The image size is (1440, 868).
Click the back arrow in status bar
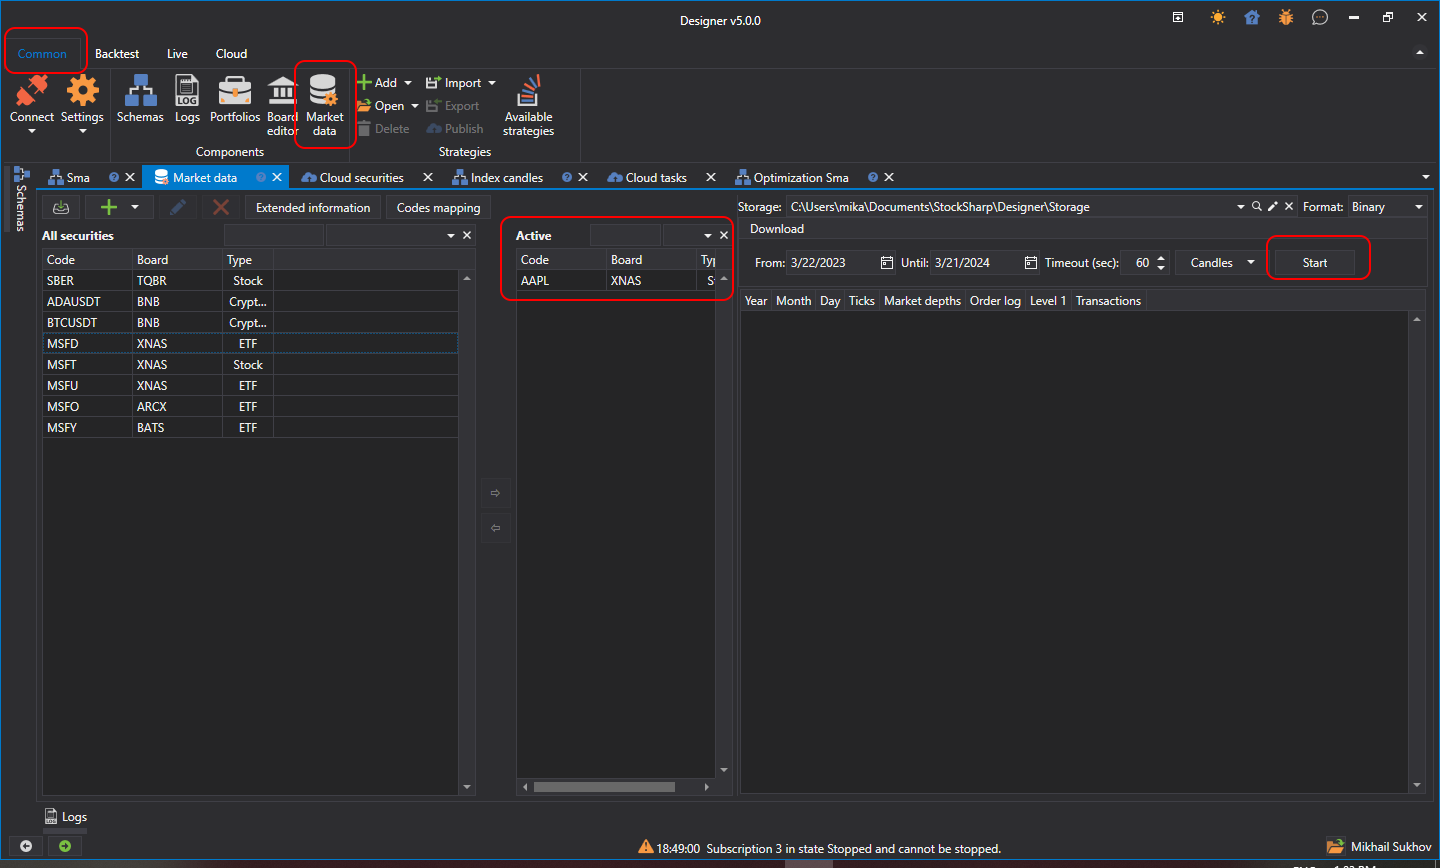[26, 846]
